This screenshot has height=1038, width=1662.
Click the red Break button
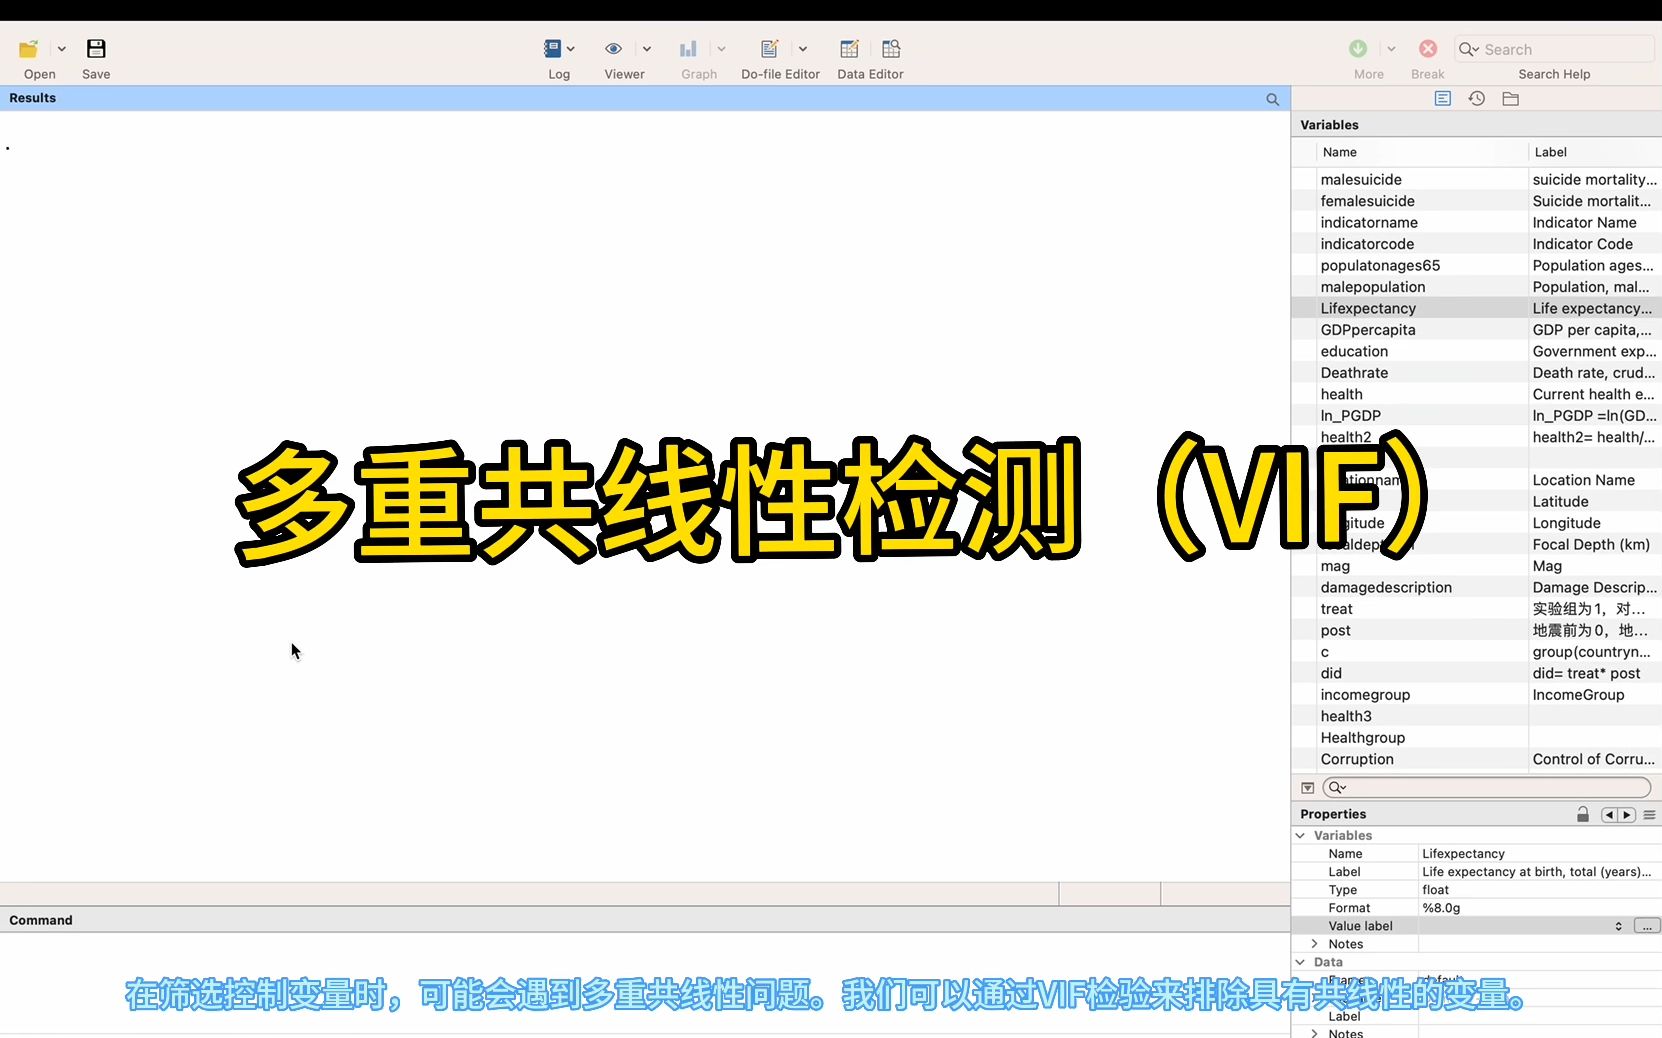pos(1428,49)
